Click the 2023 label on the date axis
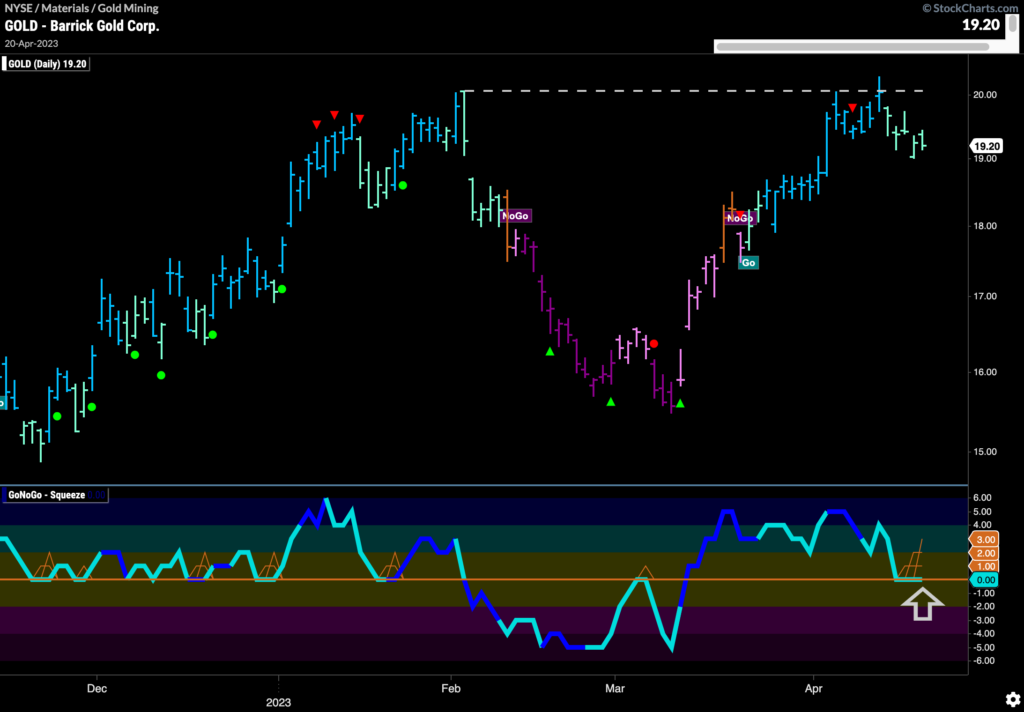This screenshot has width=1024, height=712. click(278, 702)
